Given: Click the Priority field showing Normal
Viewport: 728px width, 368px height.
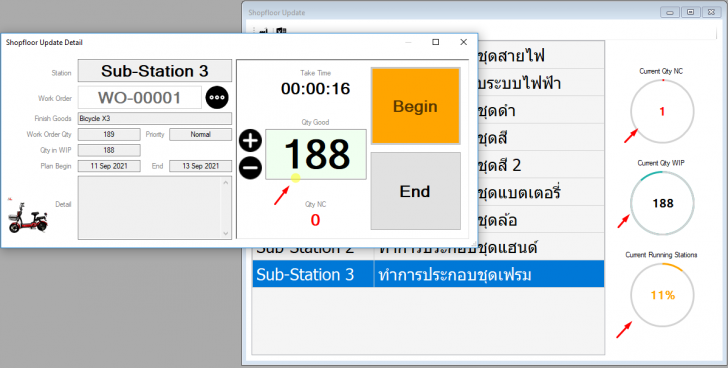Looking at the screenshot, I should [x=201, y=135].
